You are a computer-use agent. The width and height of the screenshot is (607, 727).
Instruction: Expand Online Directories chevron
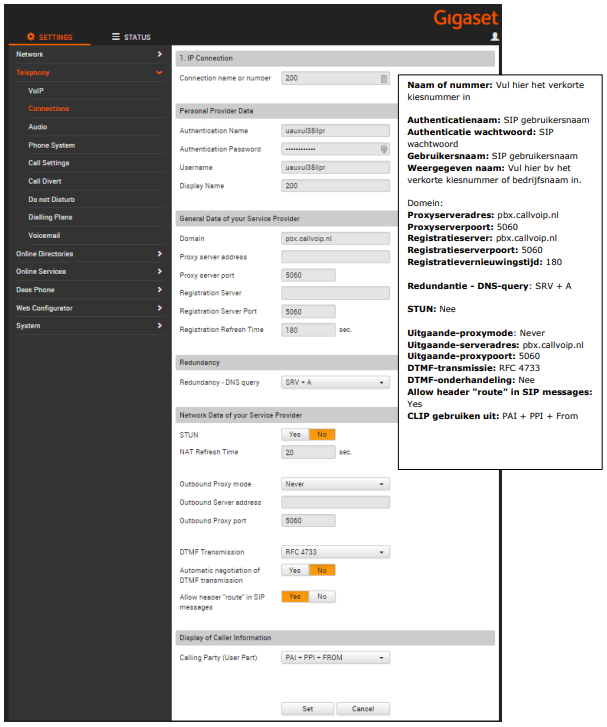[160, 254]
